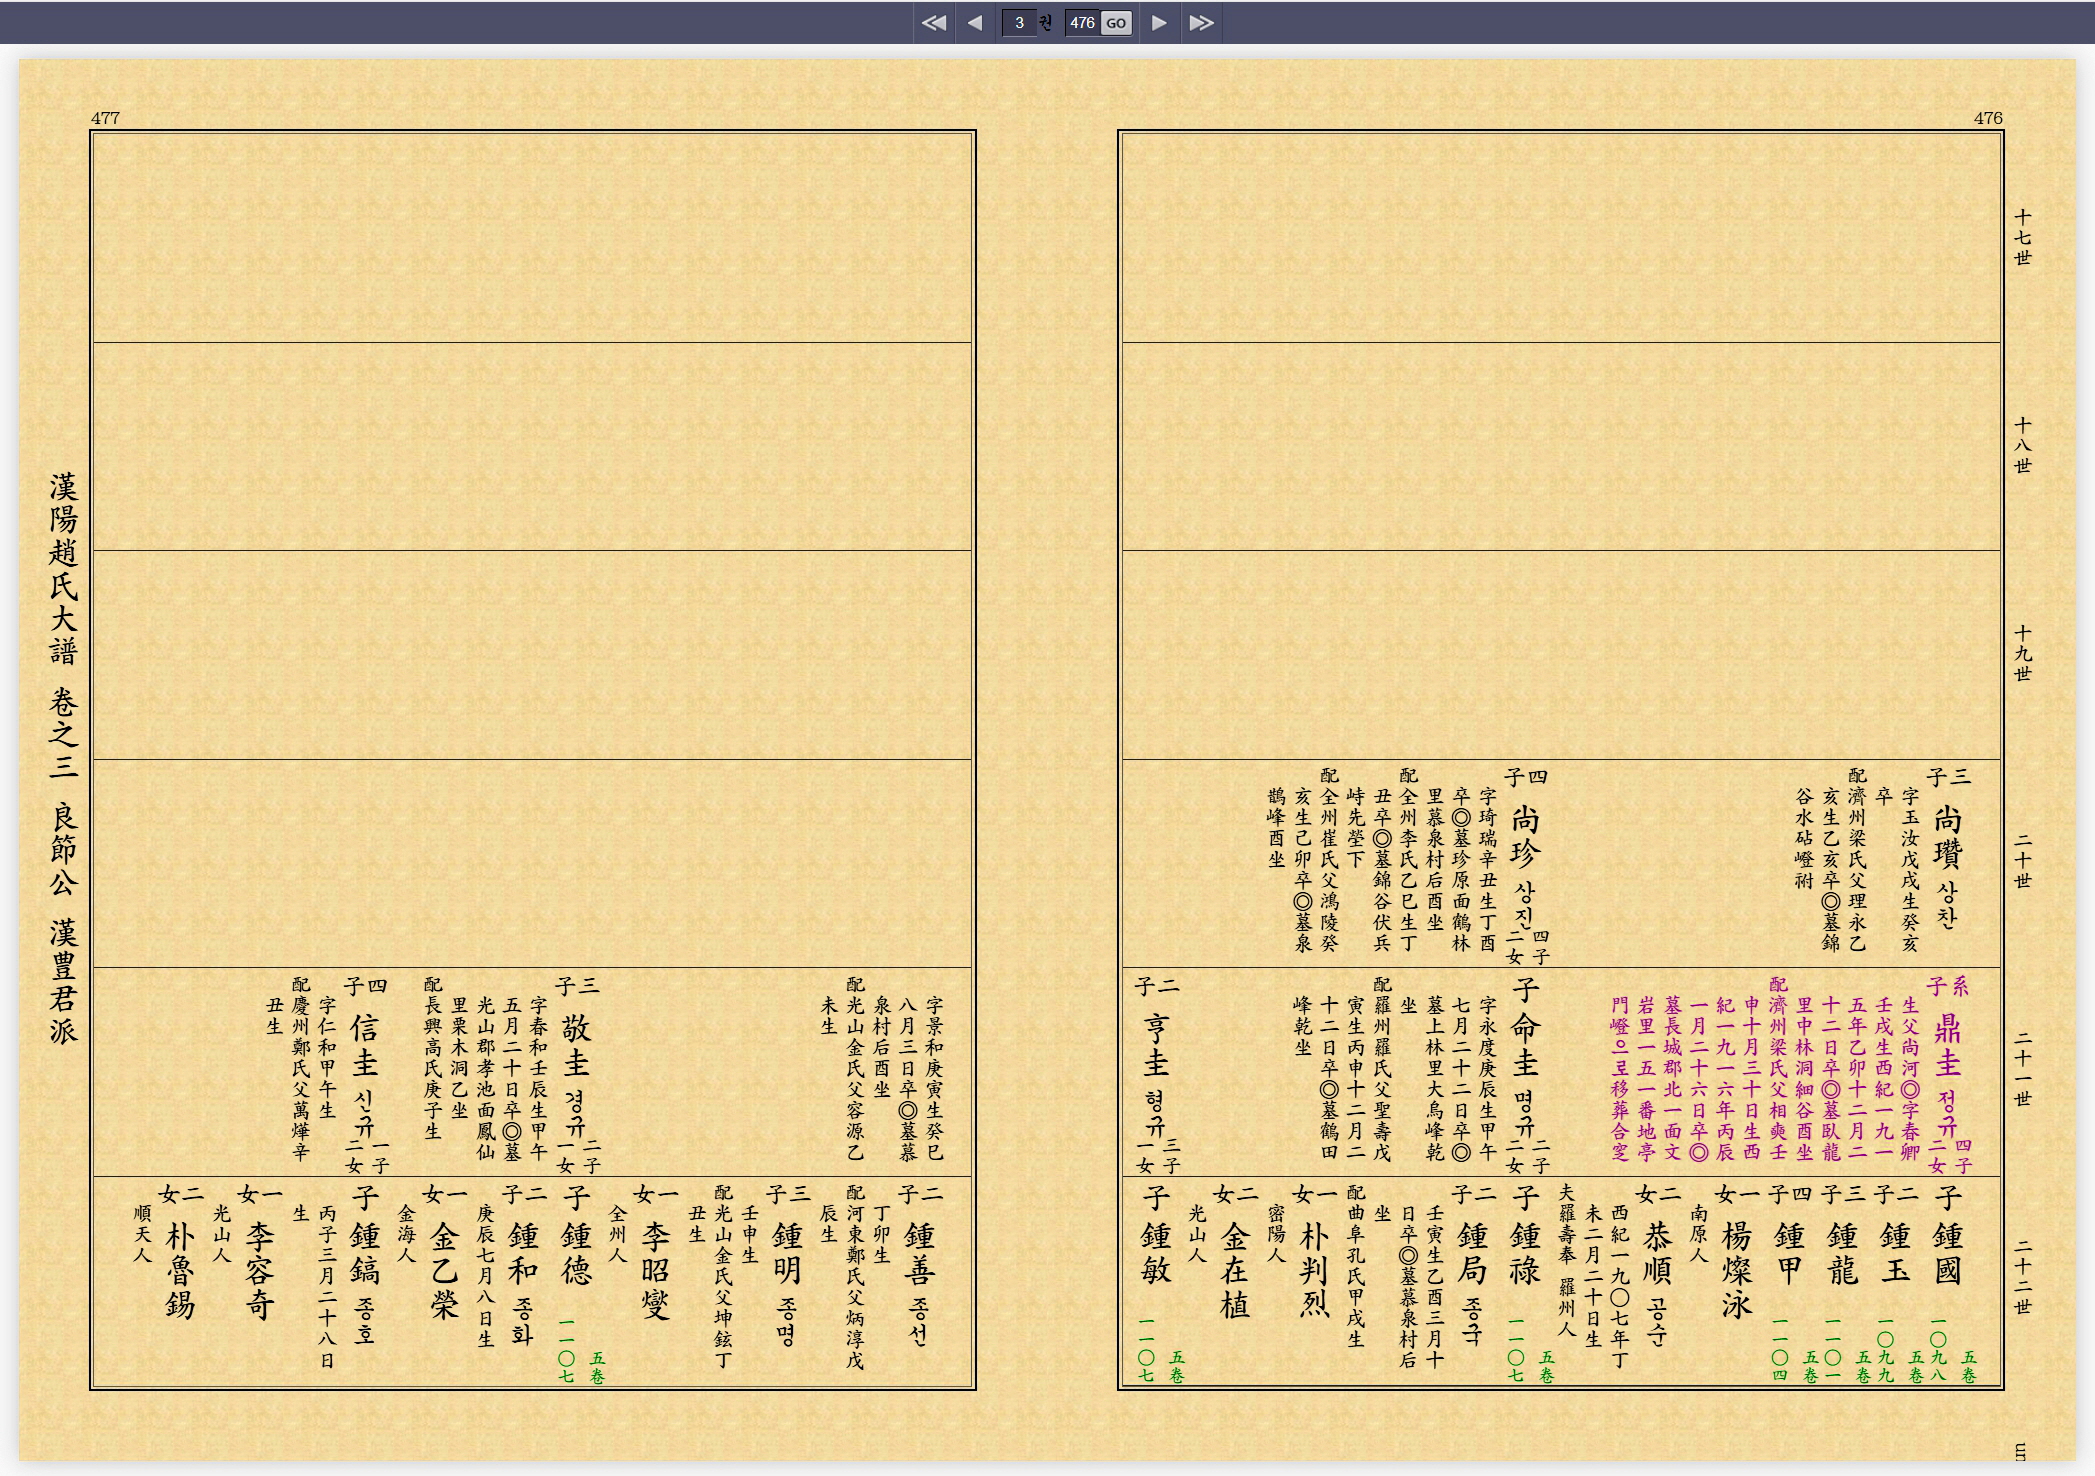The image size is (2095, 1476).
Task: Click the vertical text 良節公 漢豊君派
Action: 63,923
